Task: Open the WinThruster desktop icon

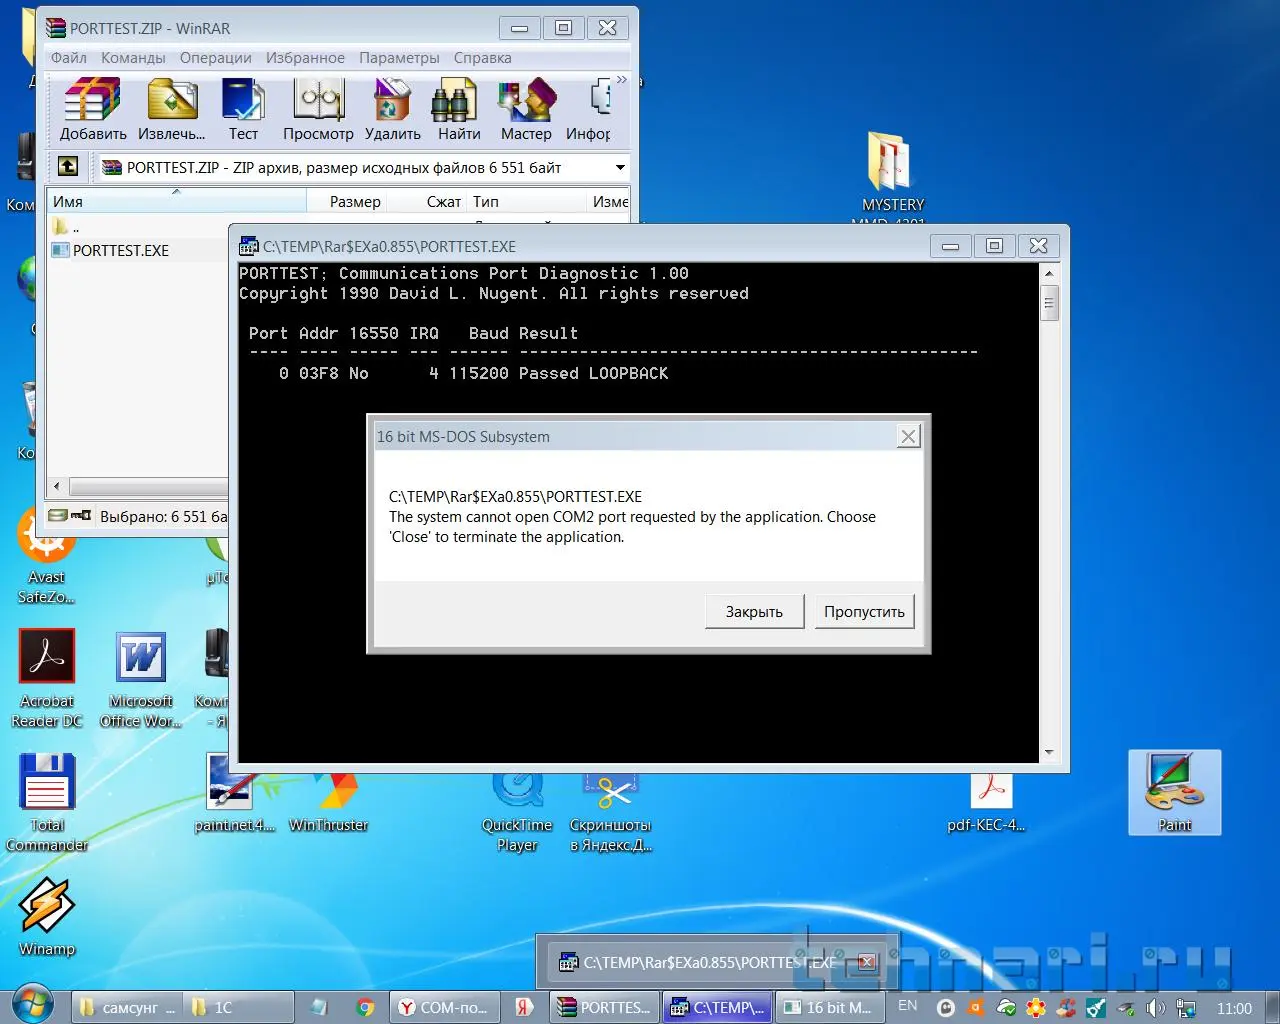Action: click(x=328, y=800)
